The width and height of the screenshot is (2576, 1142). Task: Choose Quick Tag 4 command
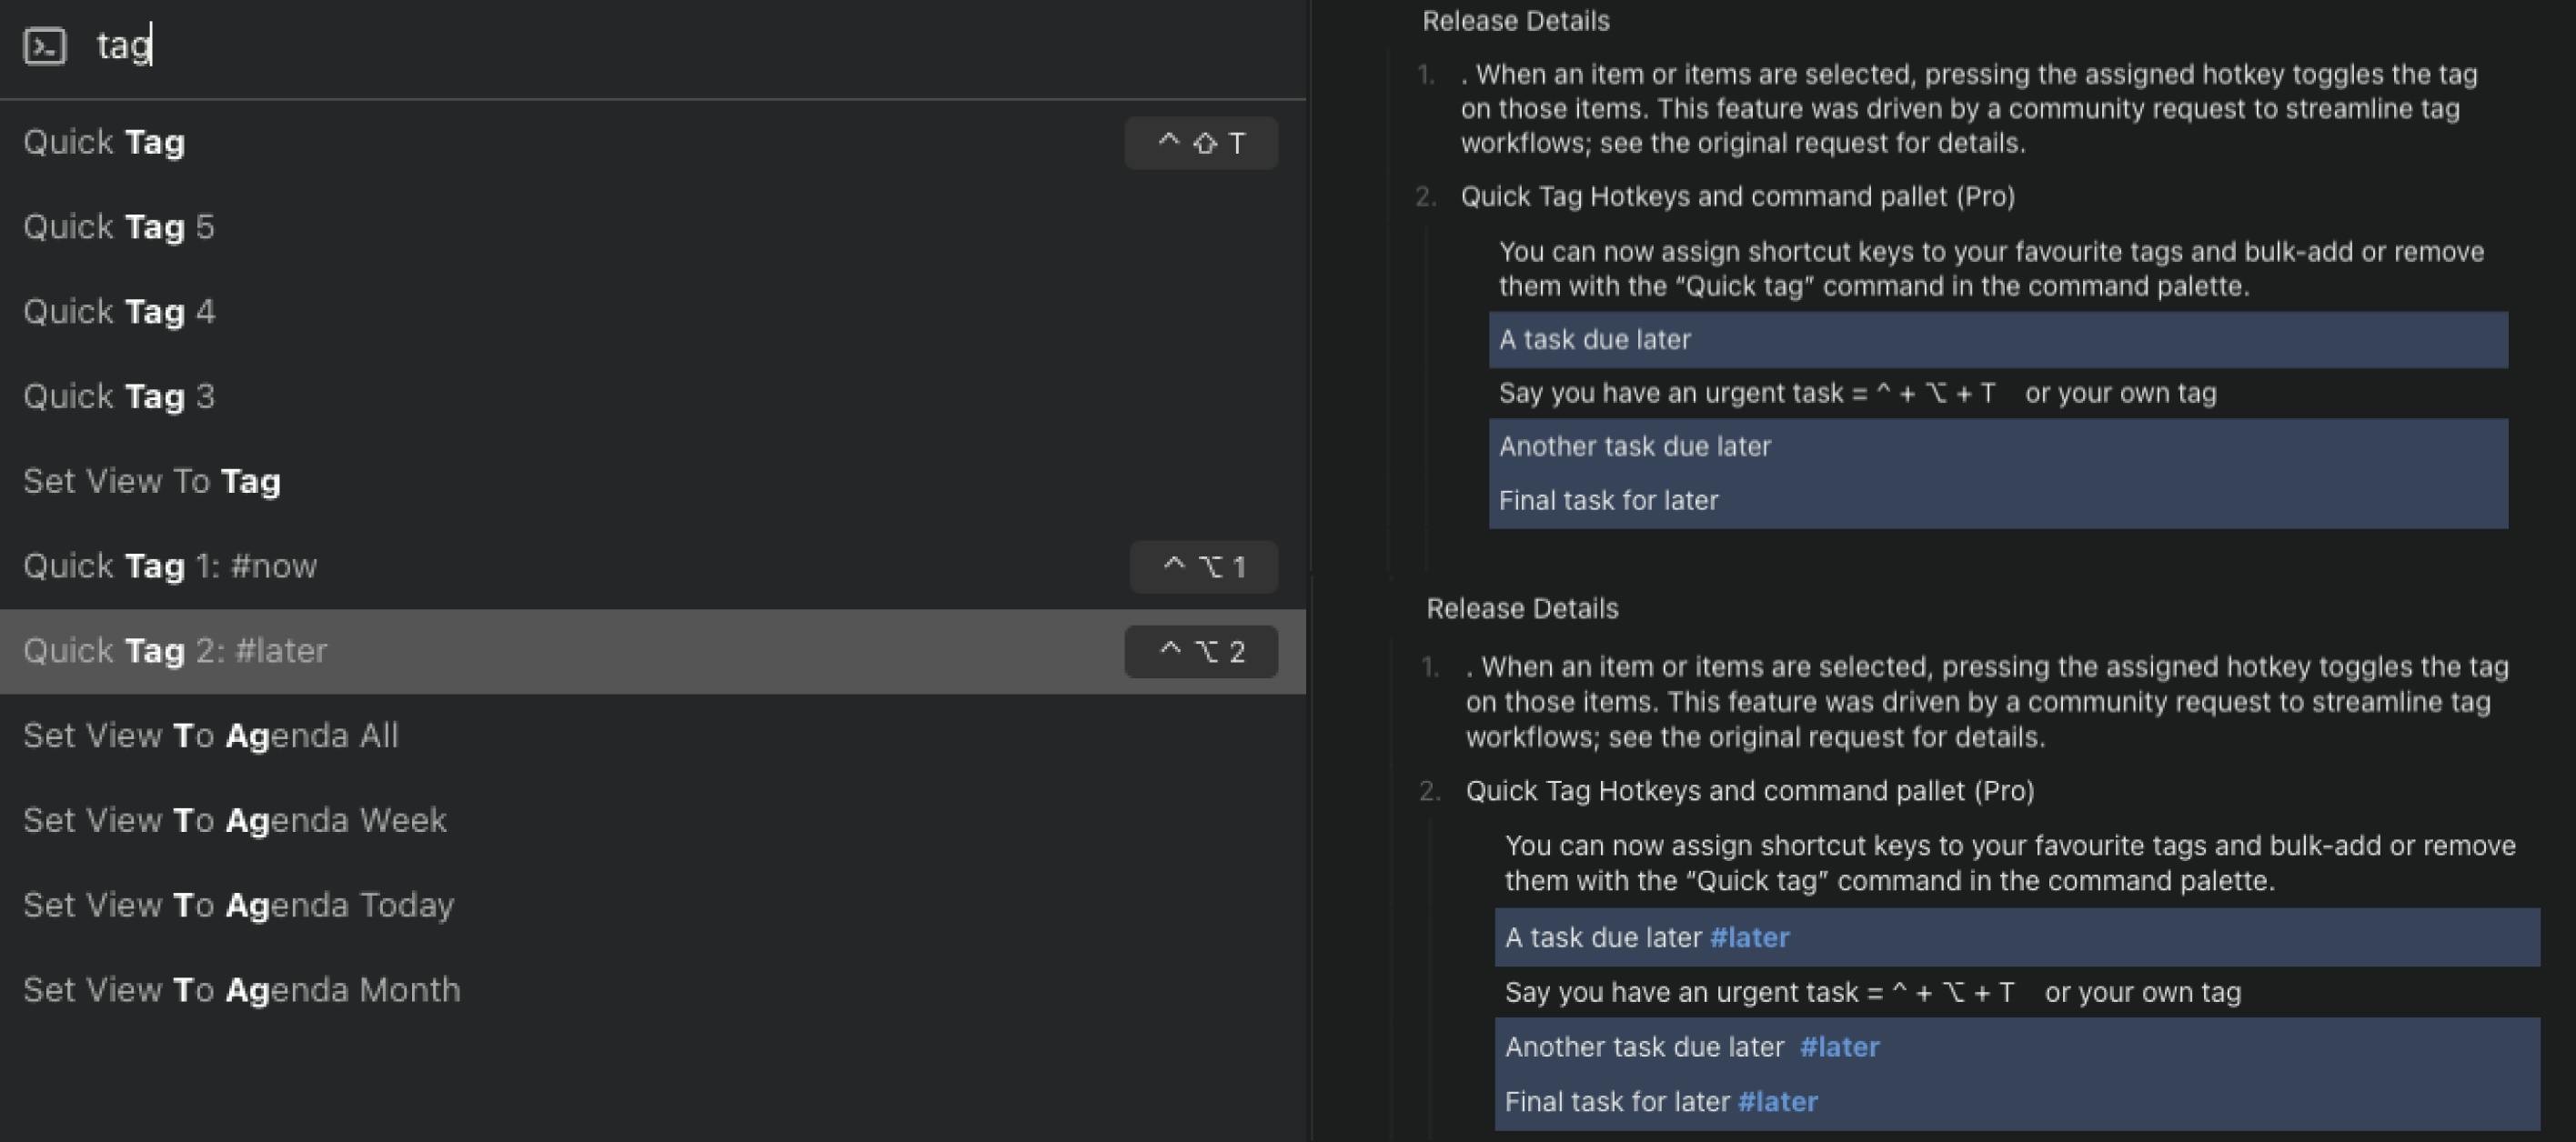tap(119, 312)
